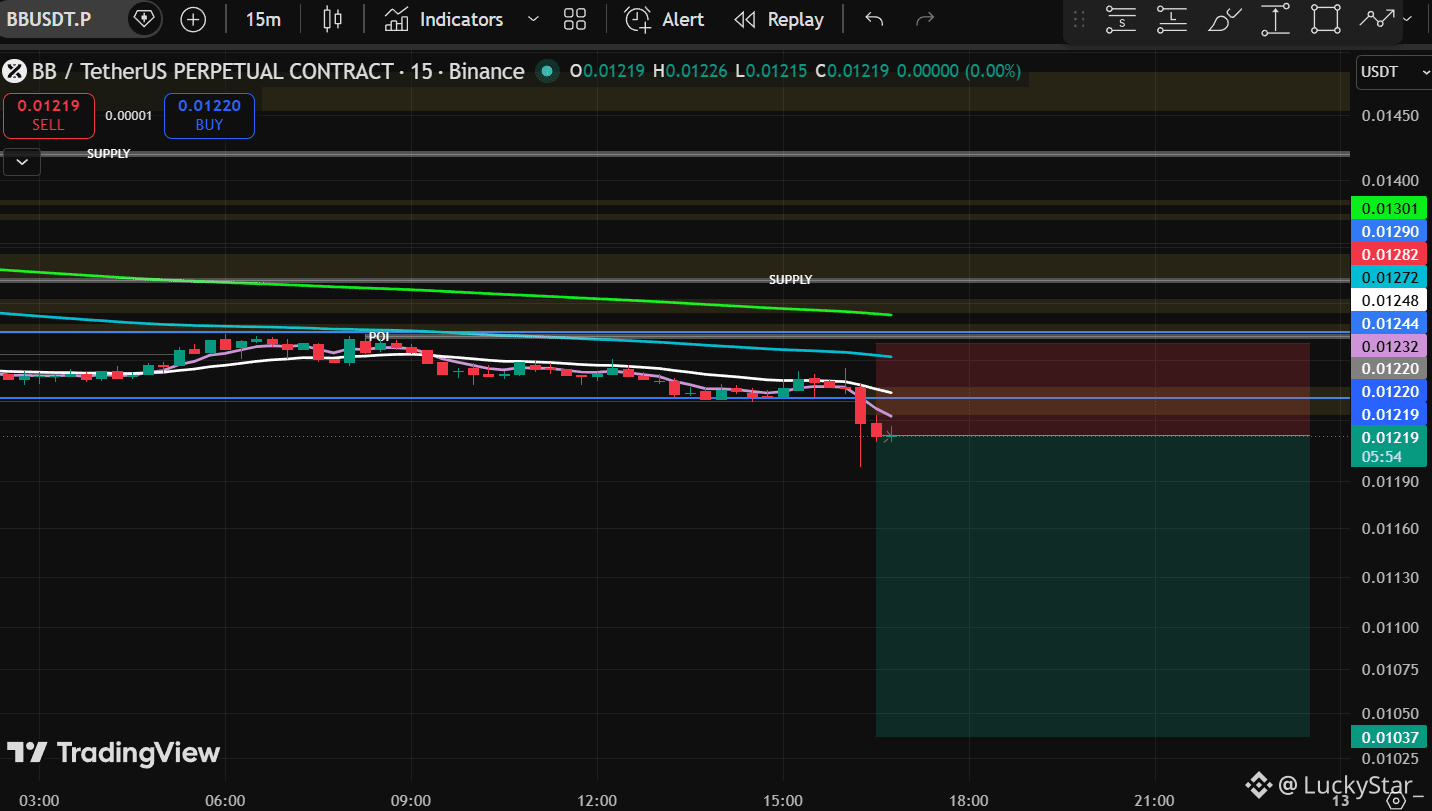The width and height of the screenshot is (1432, 811).
Task: Select the Long Position drawing tool
Action: pos(1172,19)
